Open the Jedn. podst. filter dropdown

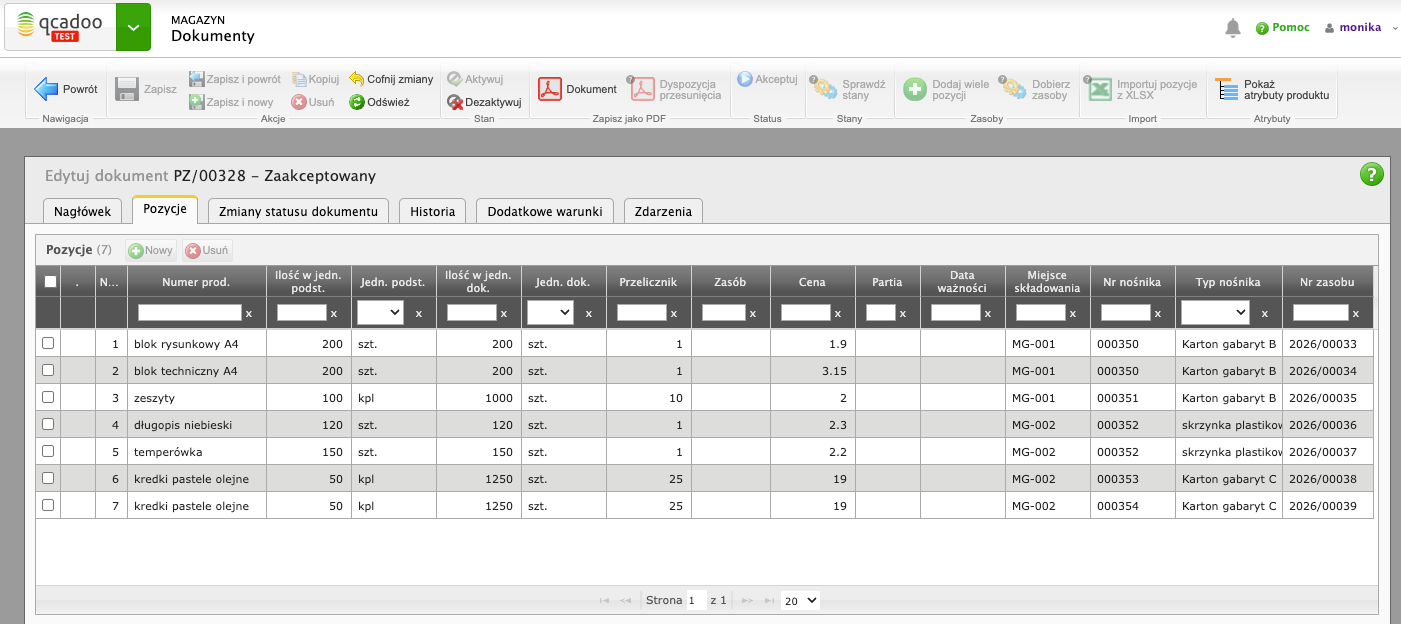click(380, 313)
